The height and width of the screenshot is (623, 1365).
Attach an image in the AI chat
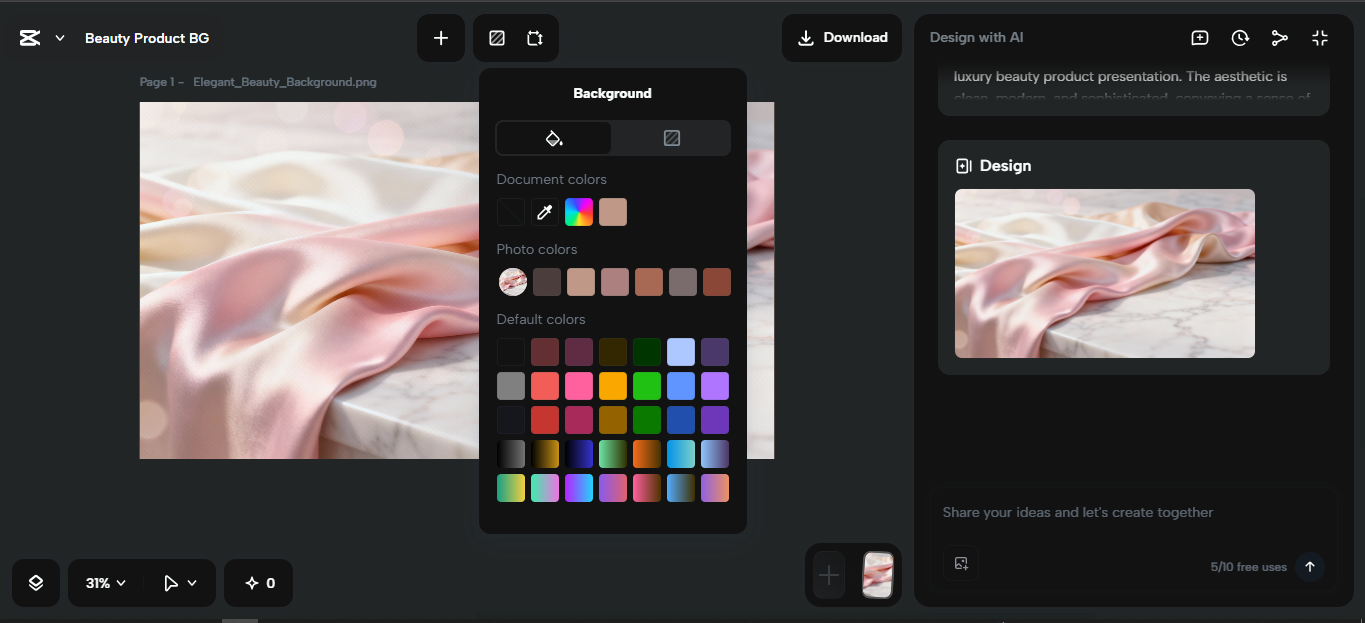pos(961,563)
